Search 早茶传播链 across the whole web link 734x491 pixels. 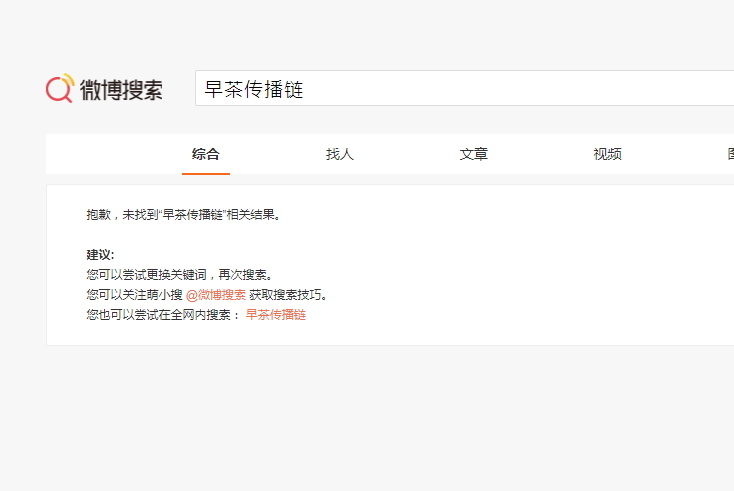pyautogui.click(x=276, y=315)
